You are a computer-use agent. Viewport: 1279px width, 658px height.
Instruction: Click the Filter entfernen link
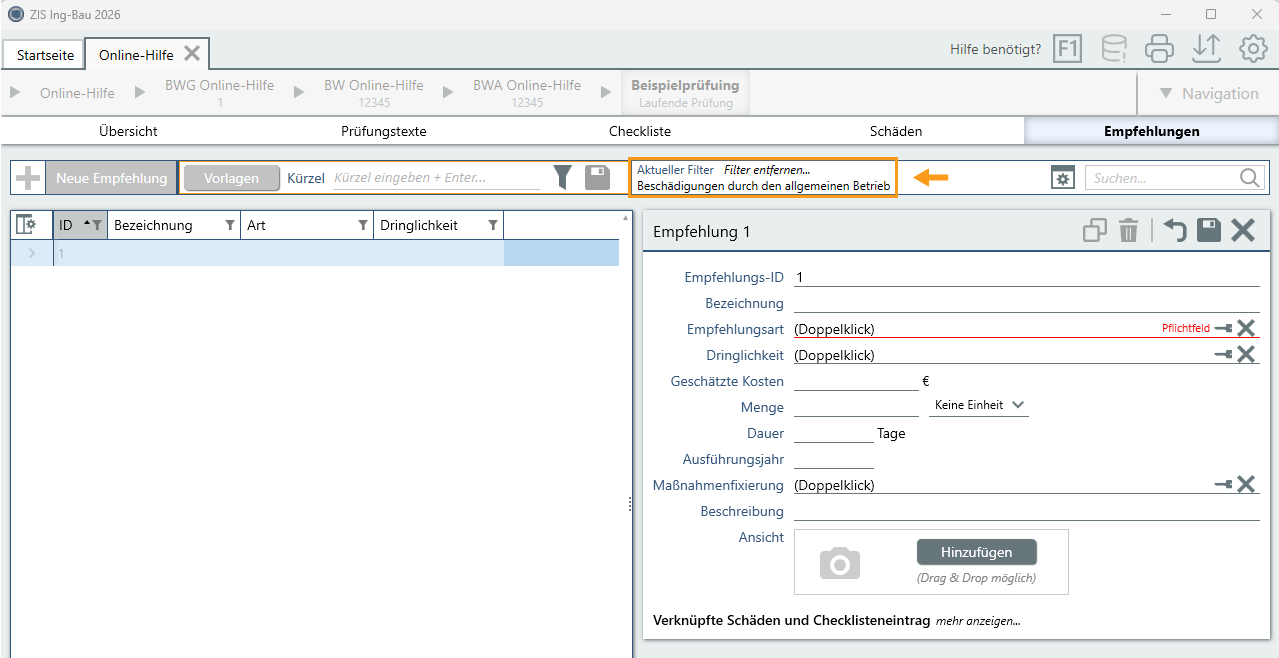point(767,170)
